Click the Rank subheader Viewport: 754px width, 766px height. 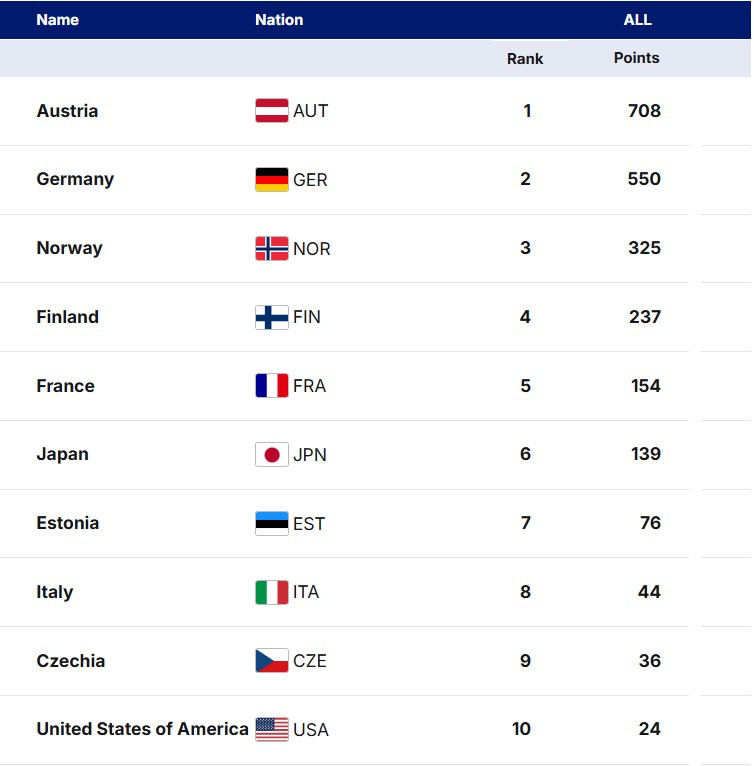525,59
